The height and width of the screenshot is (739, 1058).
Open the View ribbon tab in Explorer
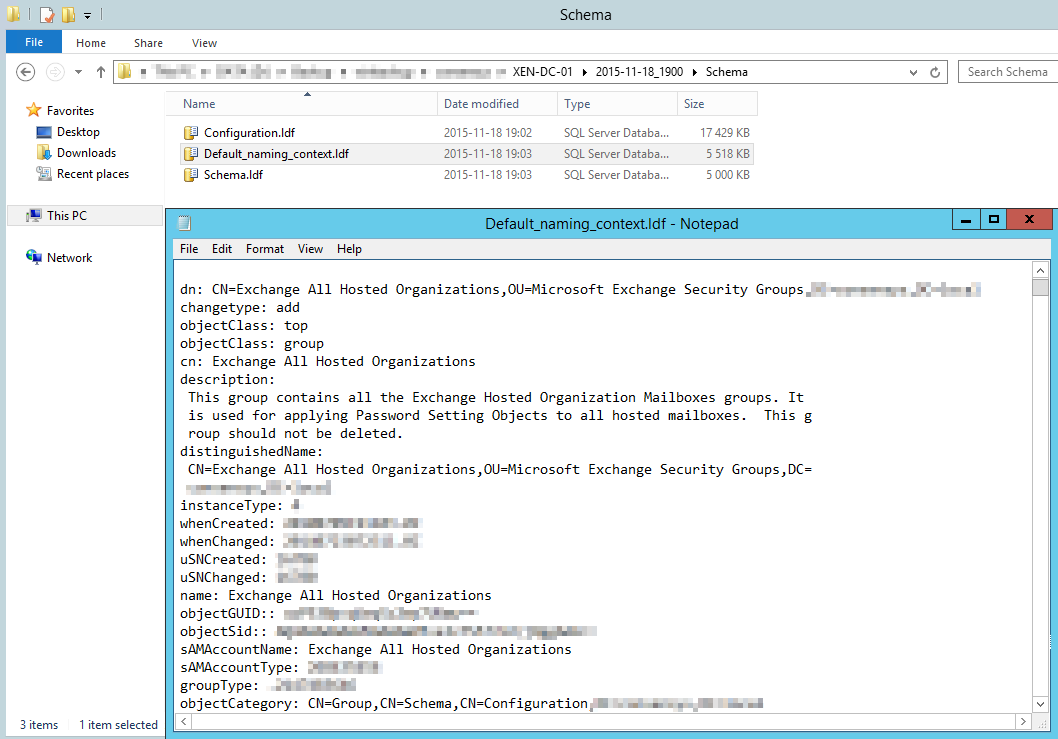tap(204, 43)
